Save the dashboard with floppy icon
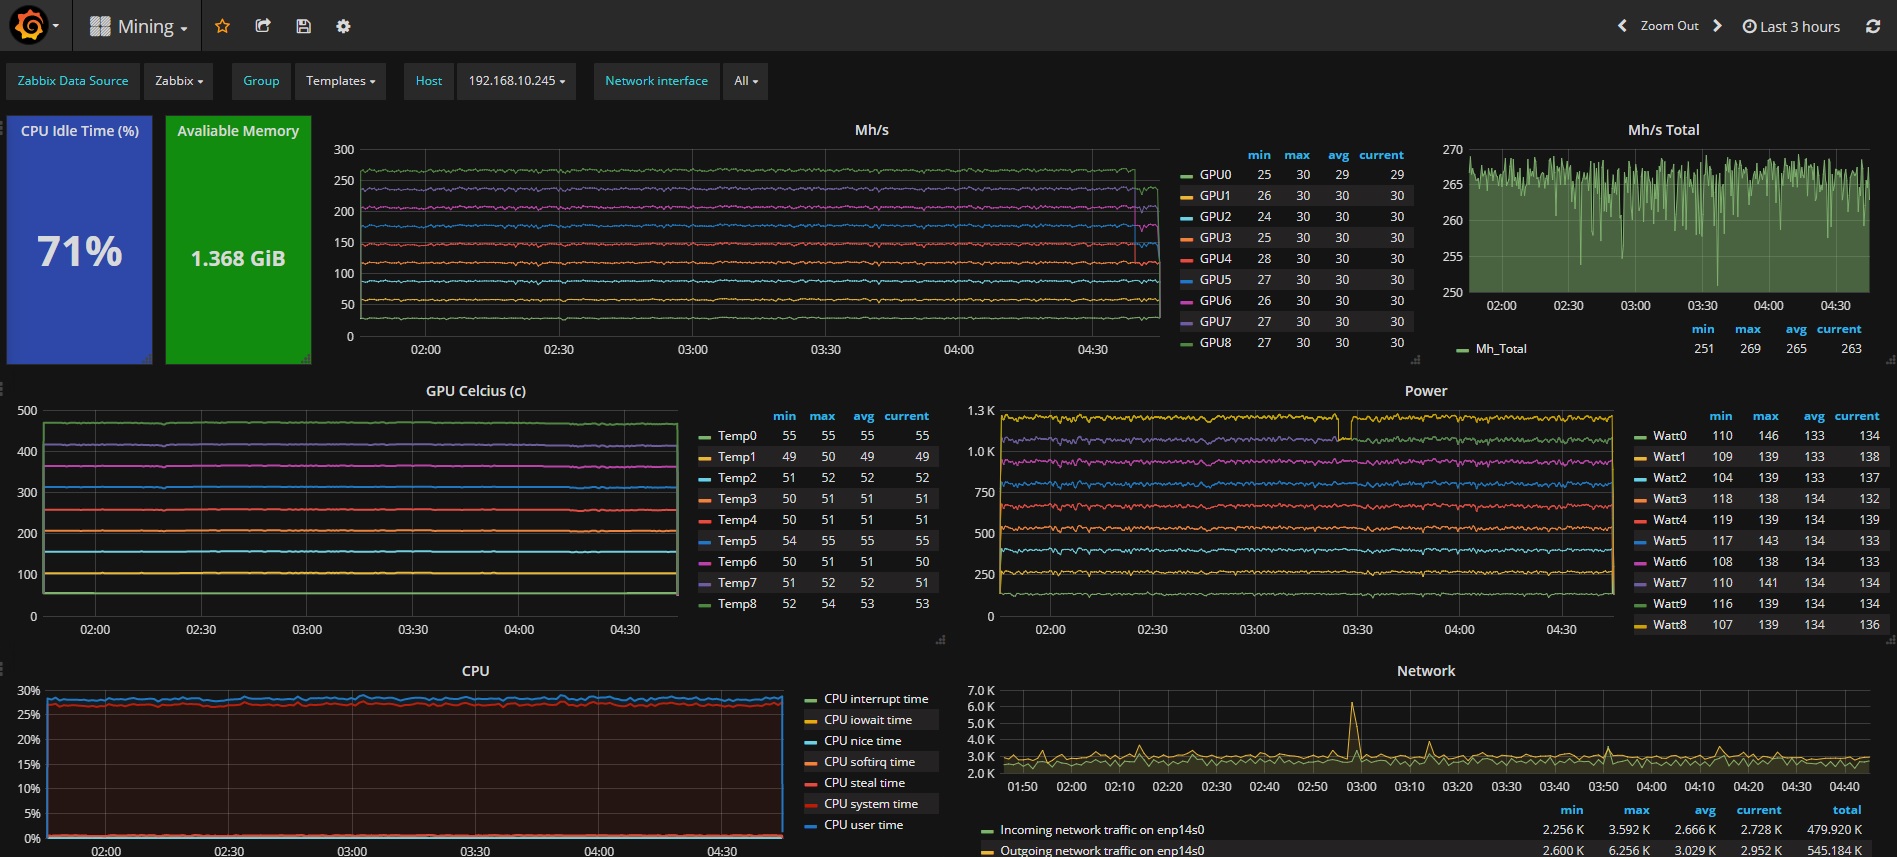Viewport: 1897px width, 857px height. coord(303,26)
